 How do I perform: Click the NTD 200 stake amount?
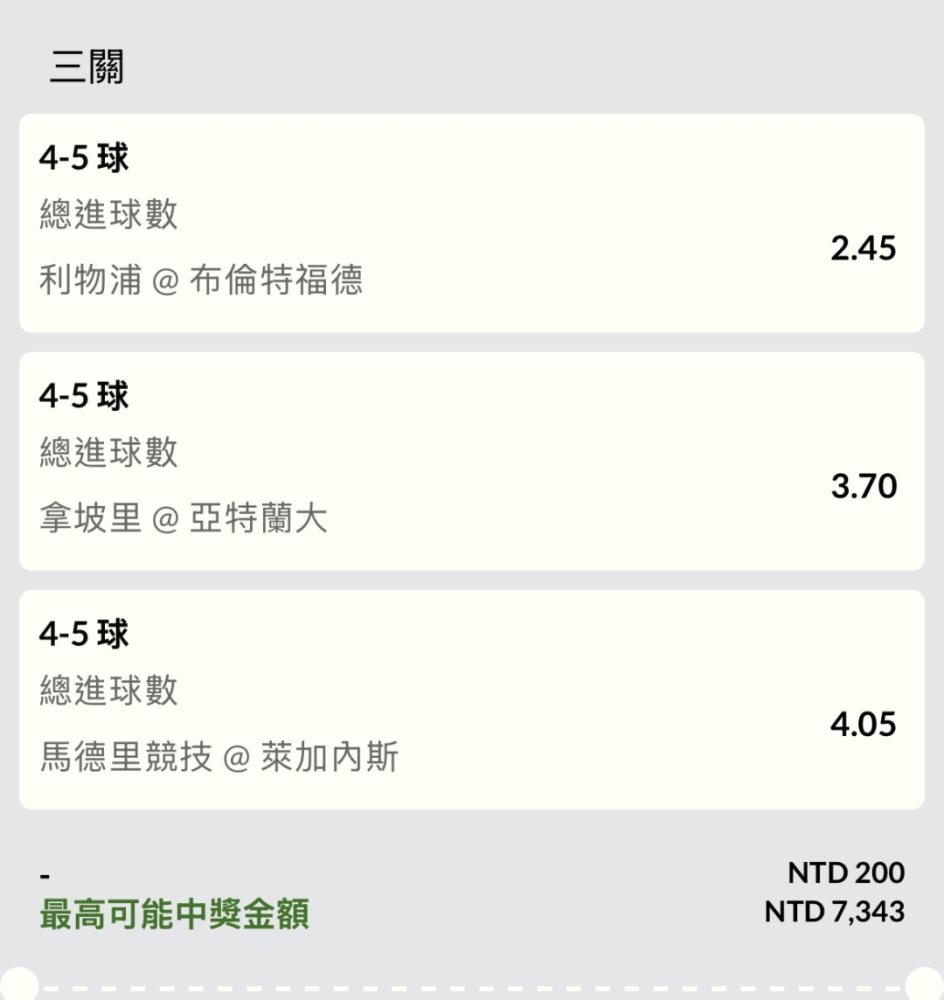point(846,872)
